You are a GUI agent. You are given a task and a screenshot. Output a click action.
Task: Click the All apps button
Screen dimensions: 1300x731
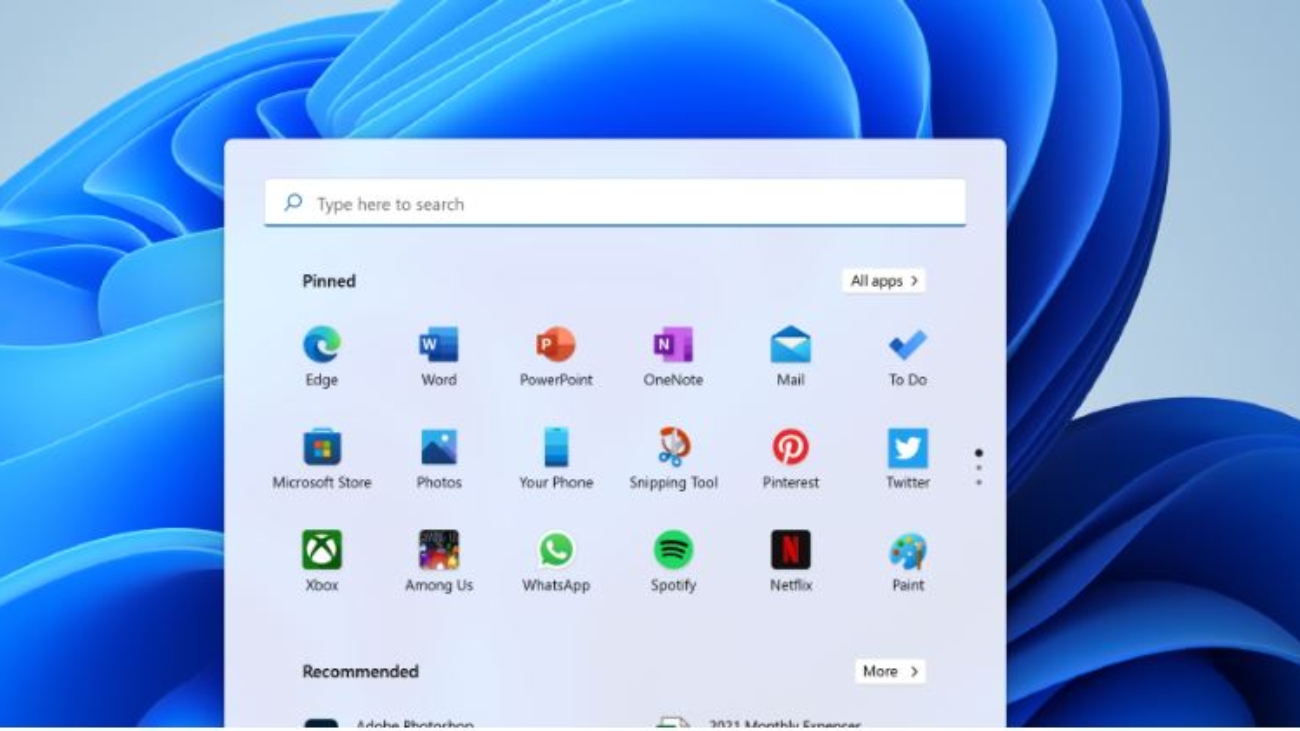(x=884, y=281)
